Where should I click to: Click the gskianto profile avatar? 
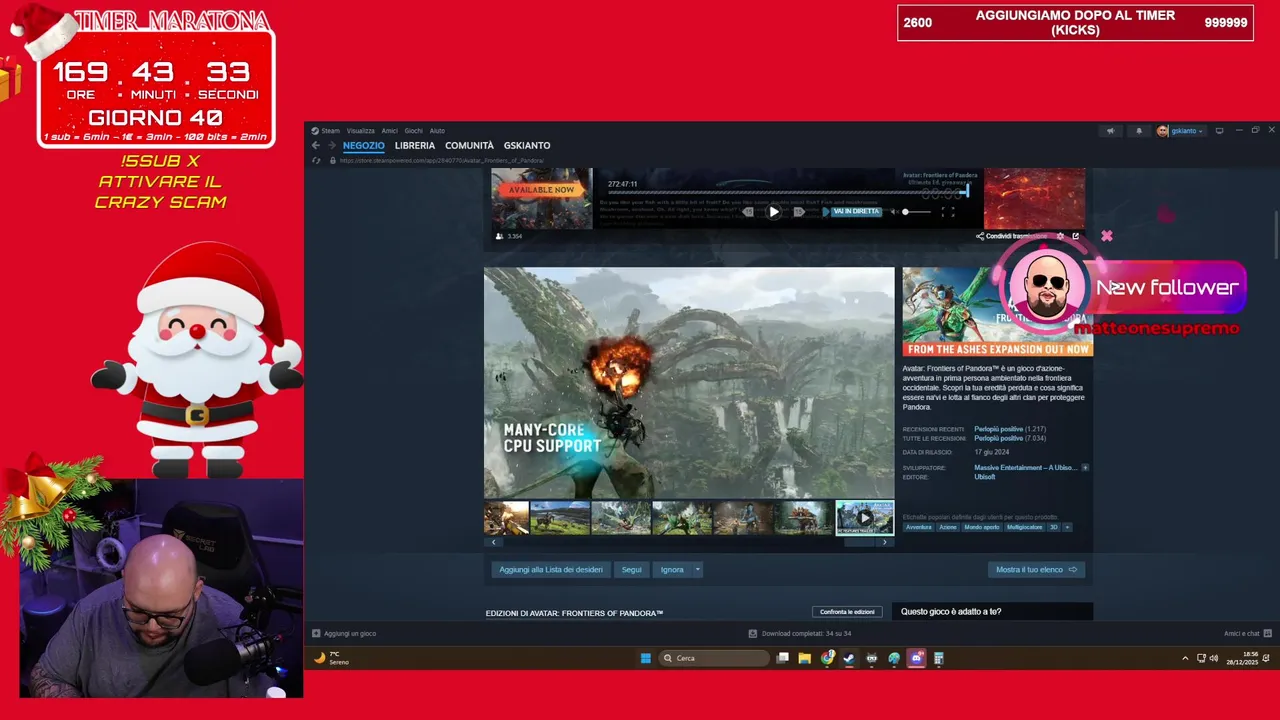click(1162, 131)
